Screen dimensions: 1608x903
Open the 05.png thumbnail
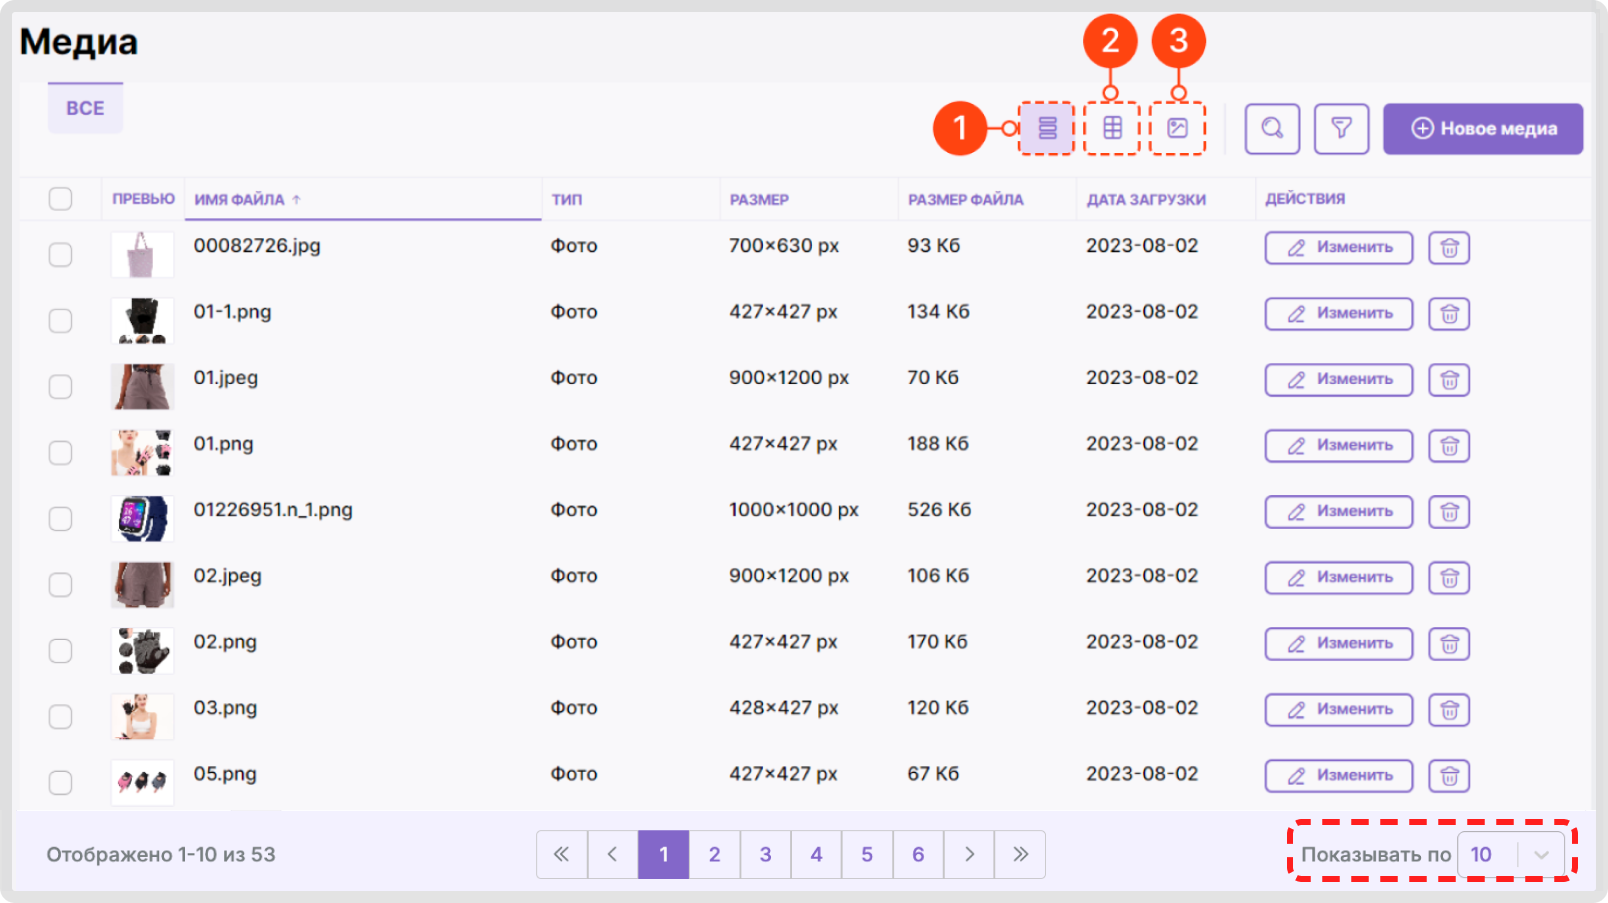click(x=142, y=782)
